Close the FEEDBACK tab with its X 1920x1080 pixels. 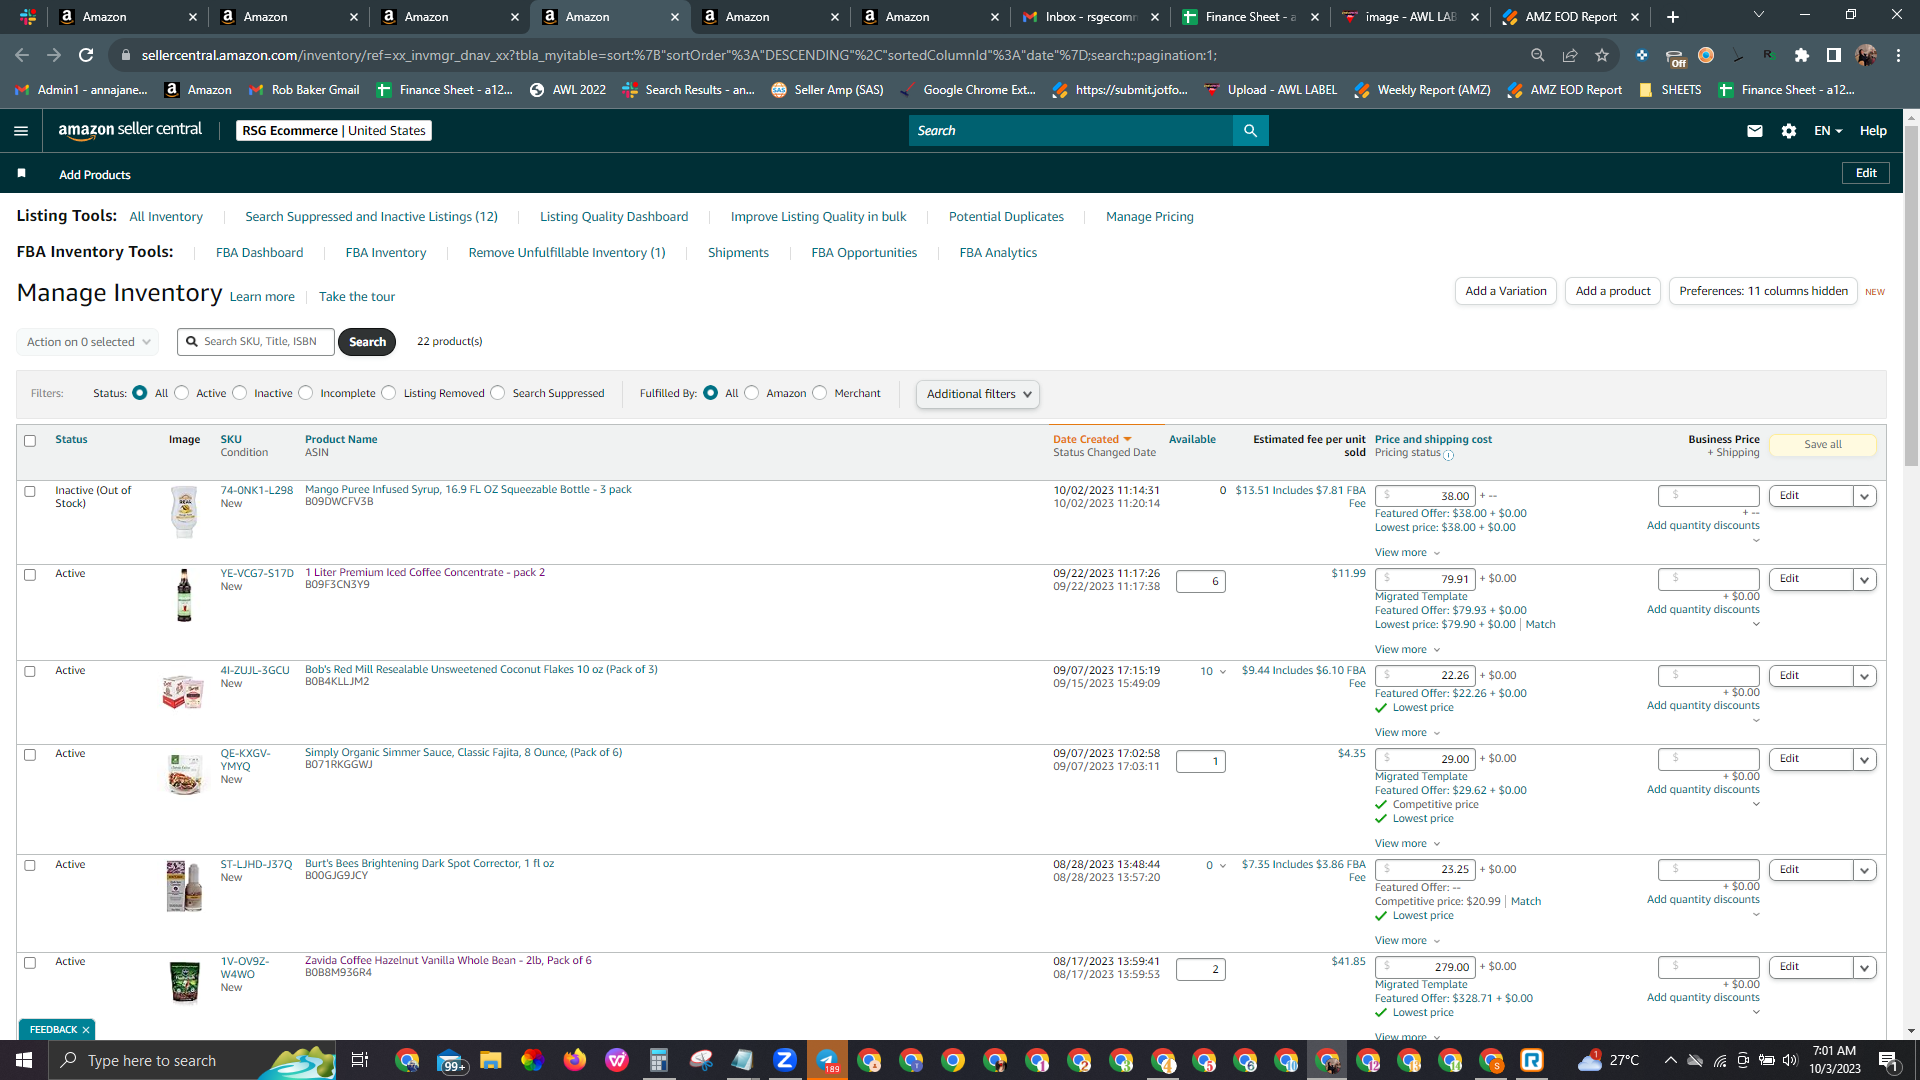click(x=86, y=1030)
